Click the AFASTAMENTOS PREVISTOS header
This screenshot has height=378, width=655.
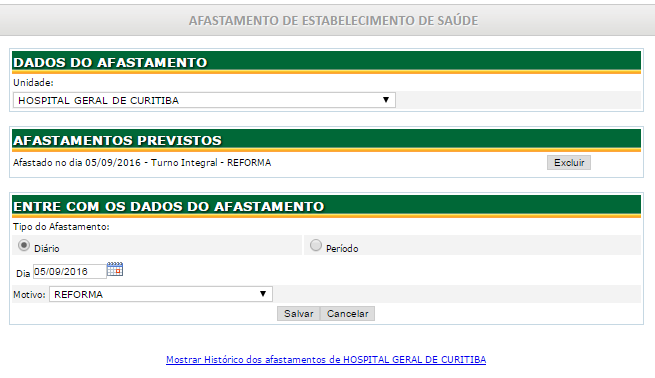pyautogui.click(x=326, y=140)
